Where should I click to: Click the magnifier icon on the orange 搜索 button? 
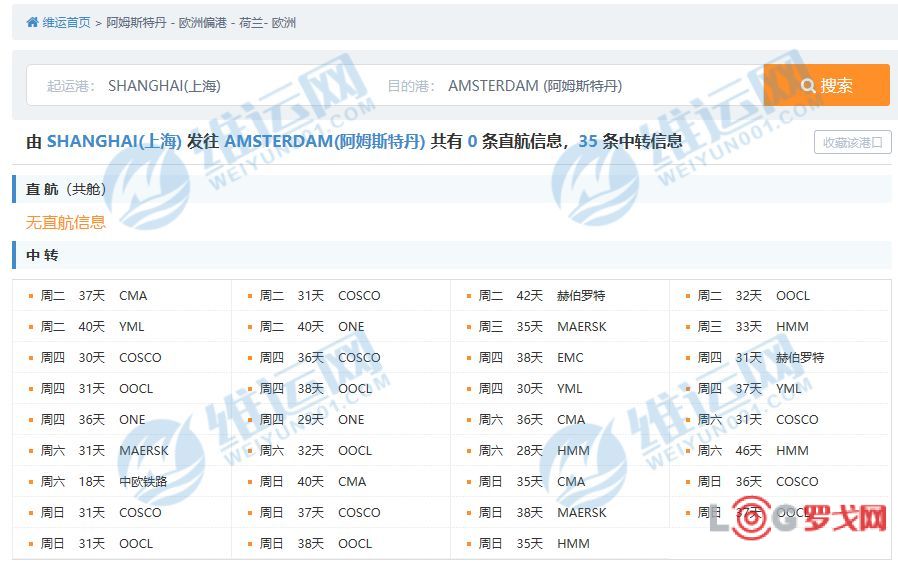coord(808,86)
